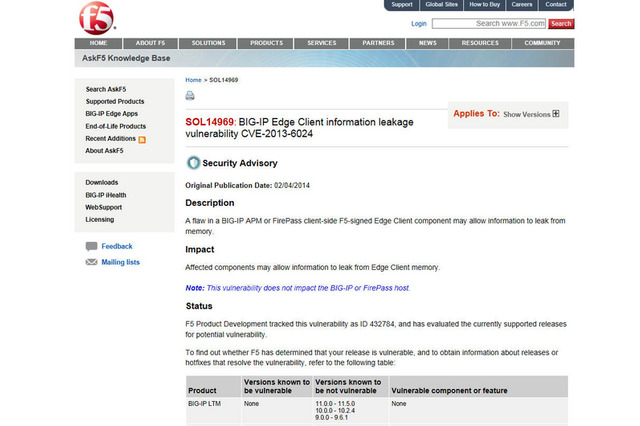Open Contact top link
The width and height of the screenshot is (640, 426).
point(556,4)
